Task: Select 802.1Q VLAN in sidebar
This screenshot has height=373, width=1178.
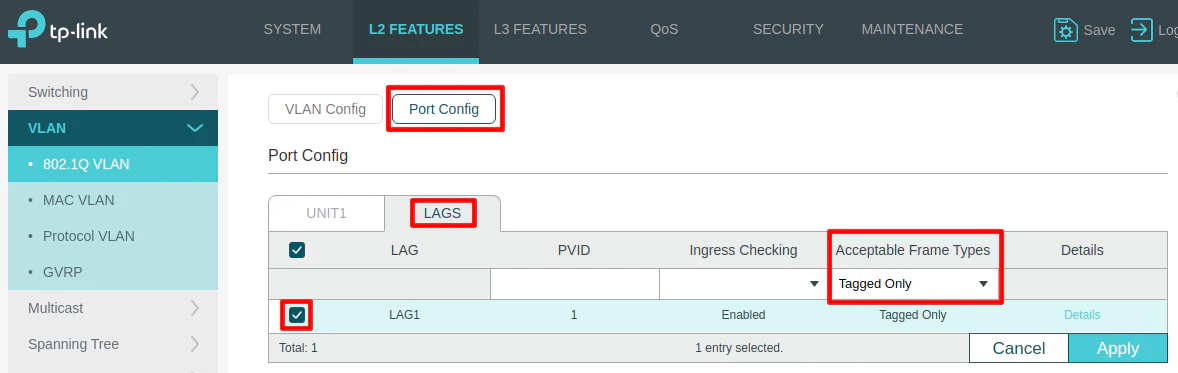Action: (113, 164)
